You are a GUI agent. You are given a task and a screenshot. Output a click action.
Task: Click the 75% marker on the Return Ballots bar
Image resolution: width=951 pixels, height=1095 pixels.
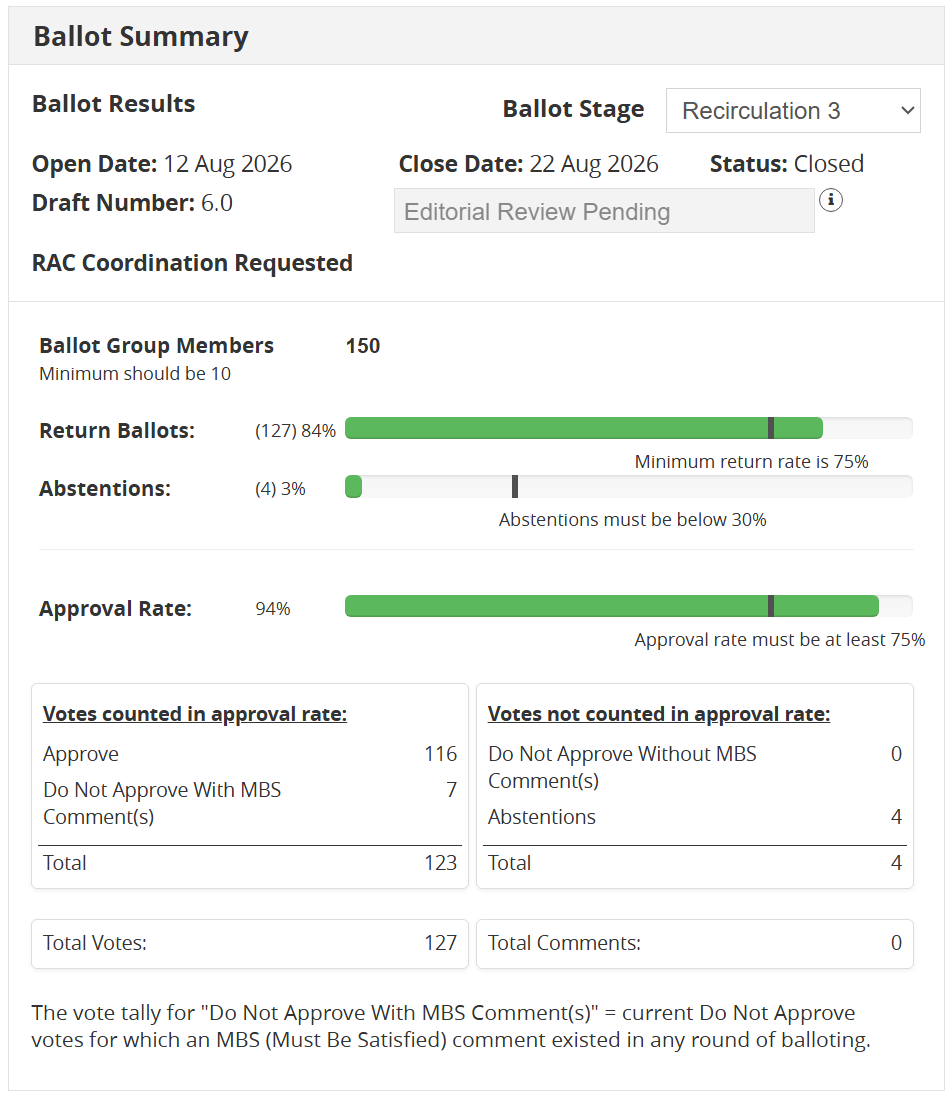click(771, 428)
